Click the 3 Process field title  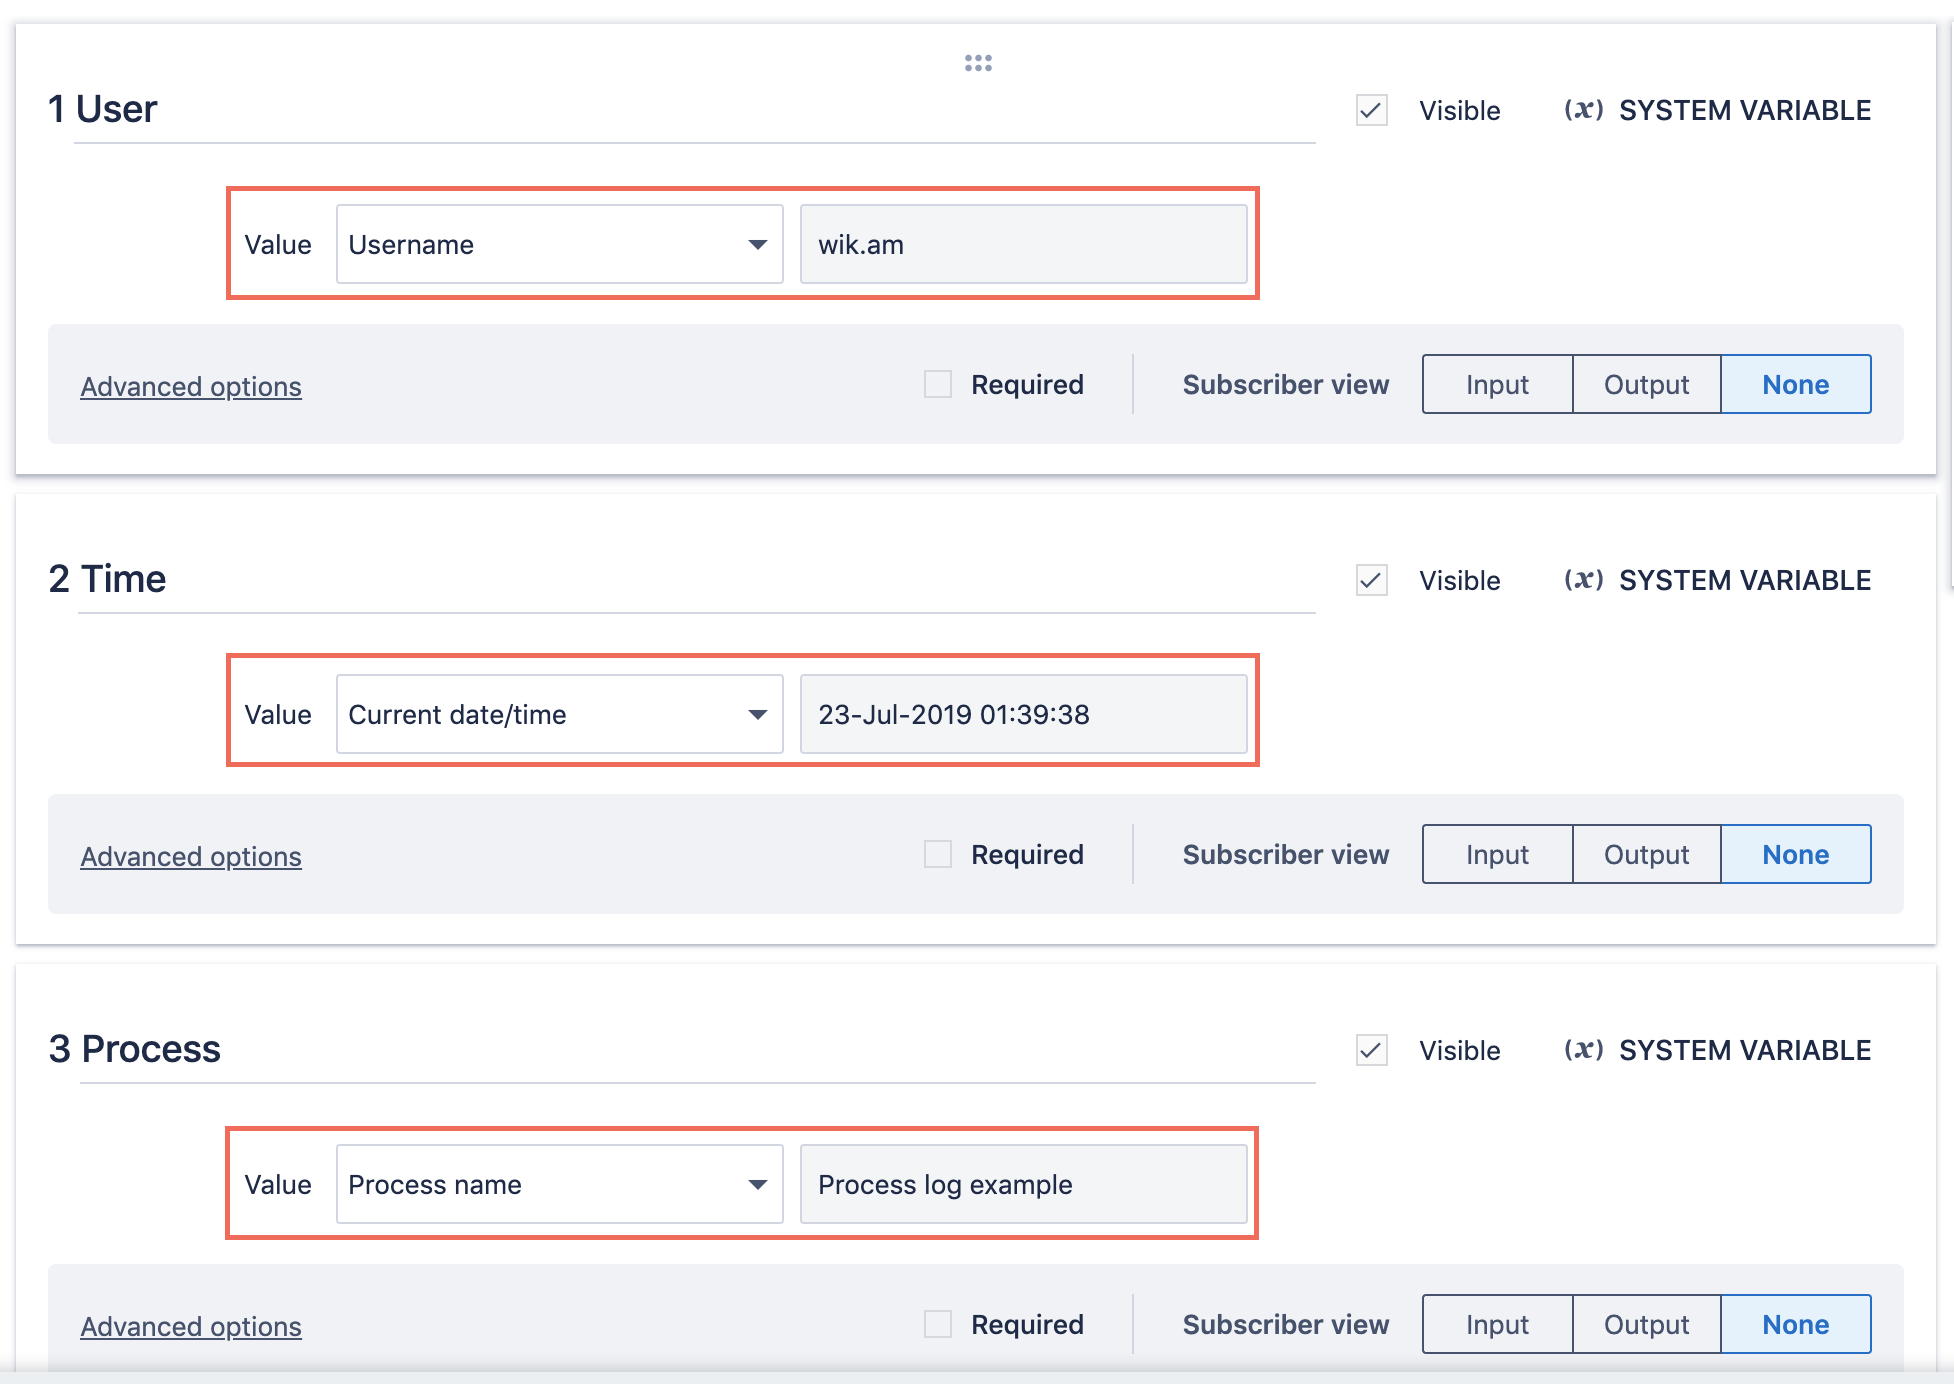[x=135, y=1049]
